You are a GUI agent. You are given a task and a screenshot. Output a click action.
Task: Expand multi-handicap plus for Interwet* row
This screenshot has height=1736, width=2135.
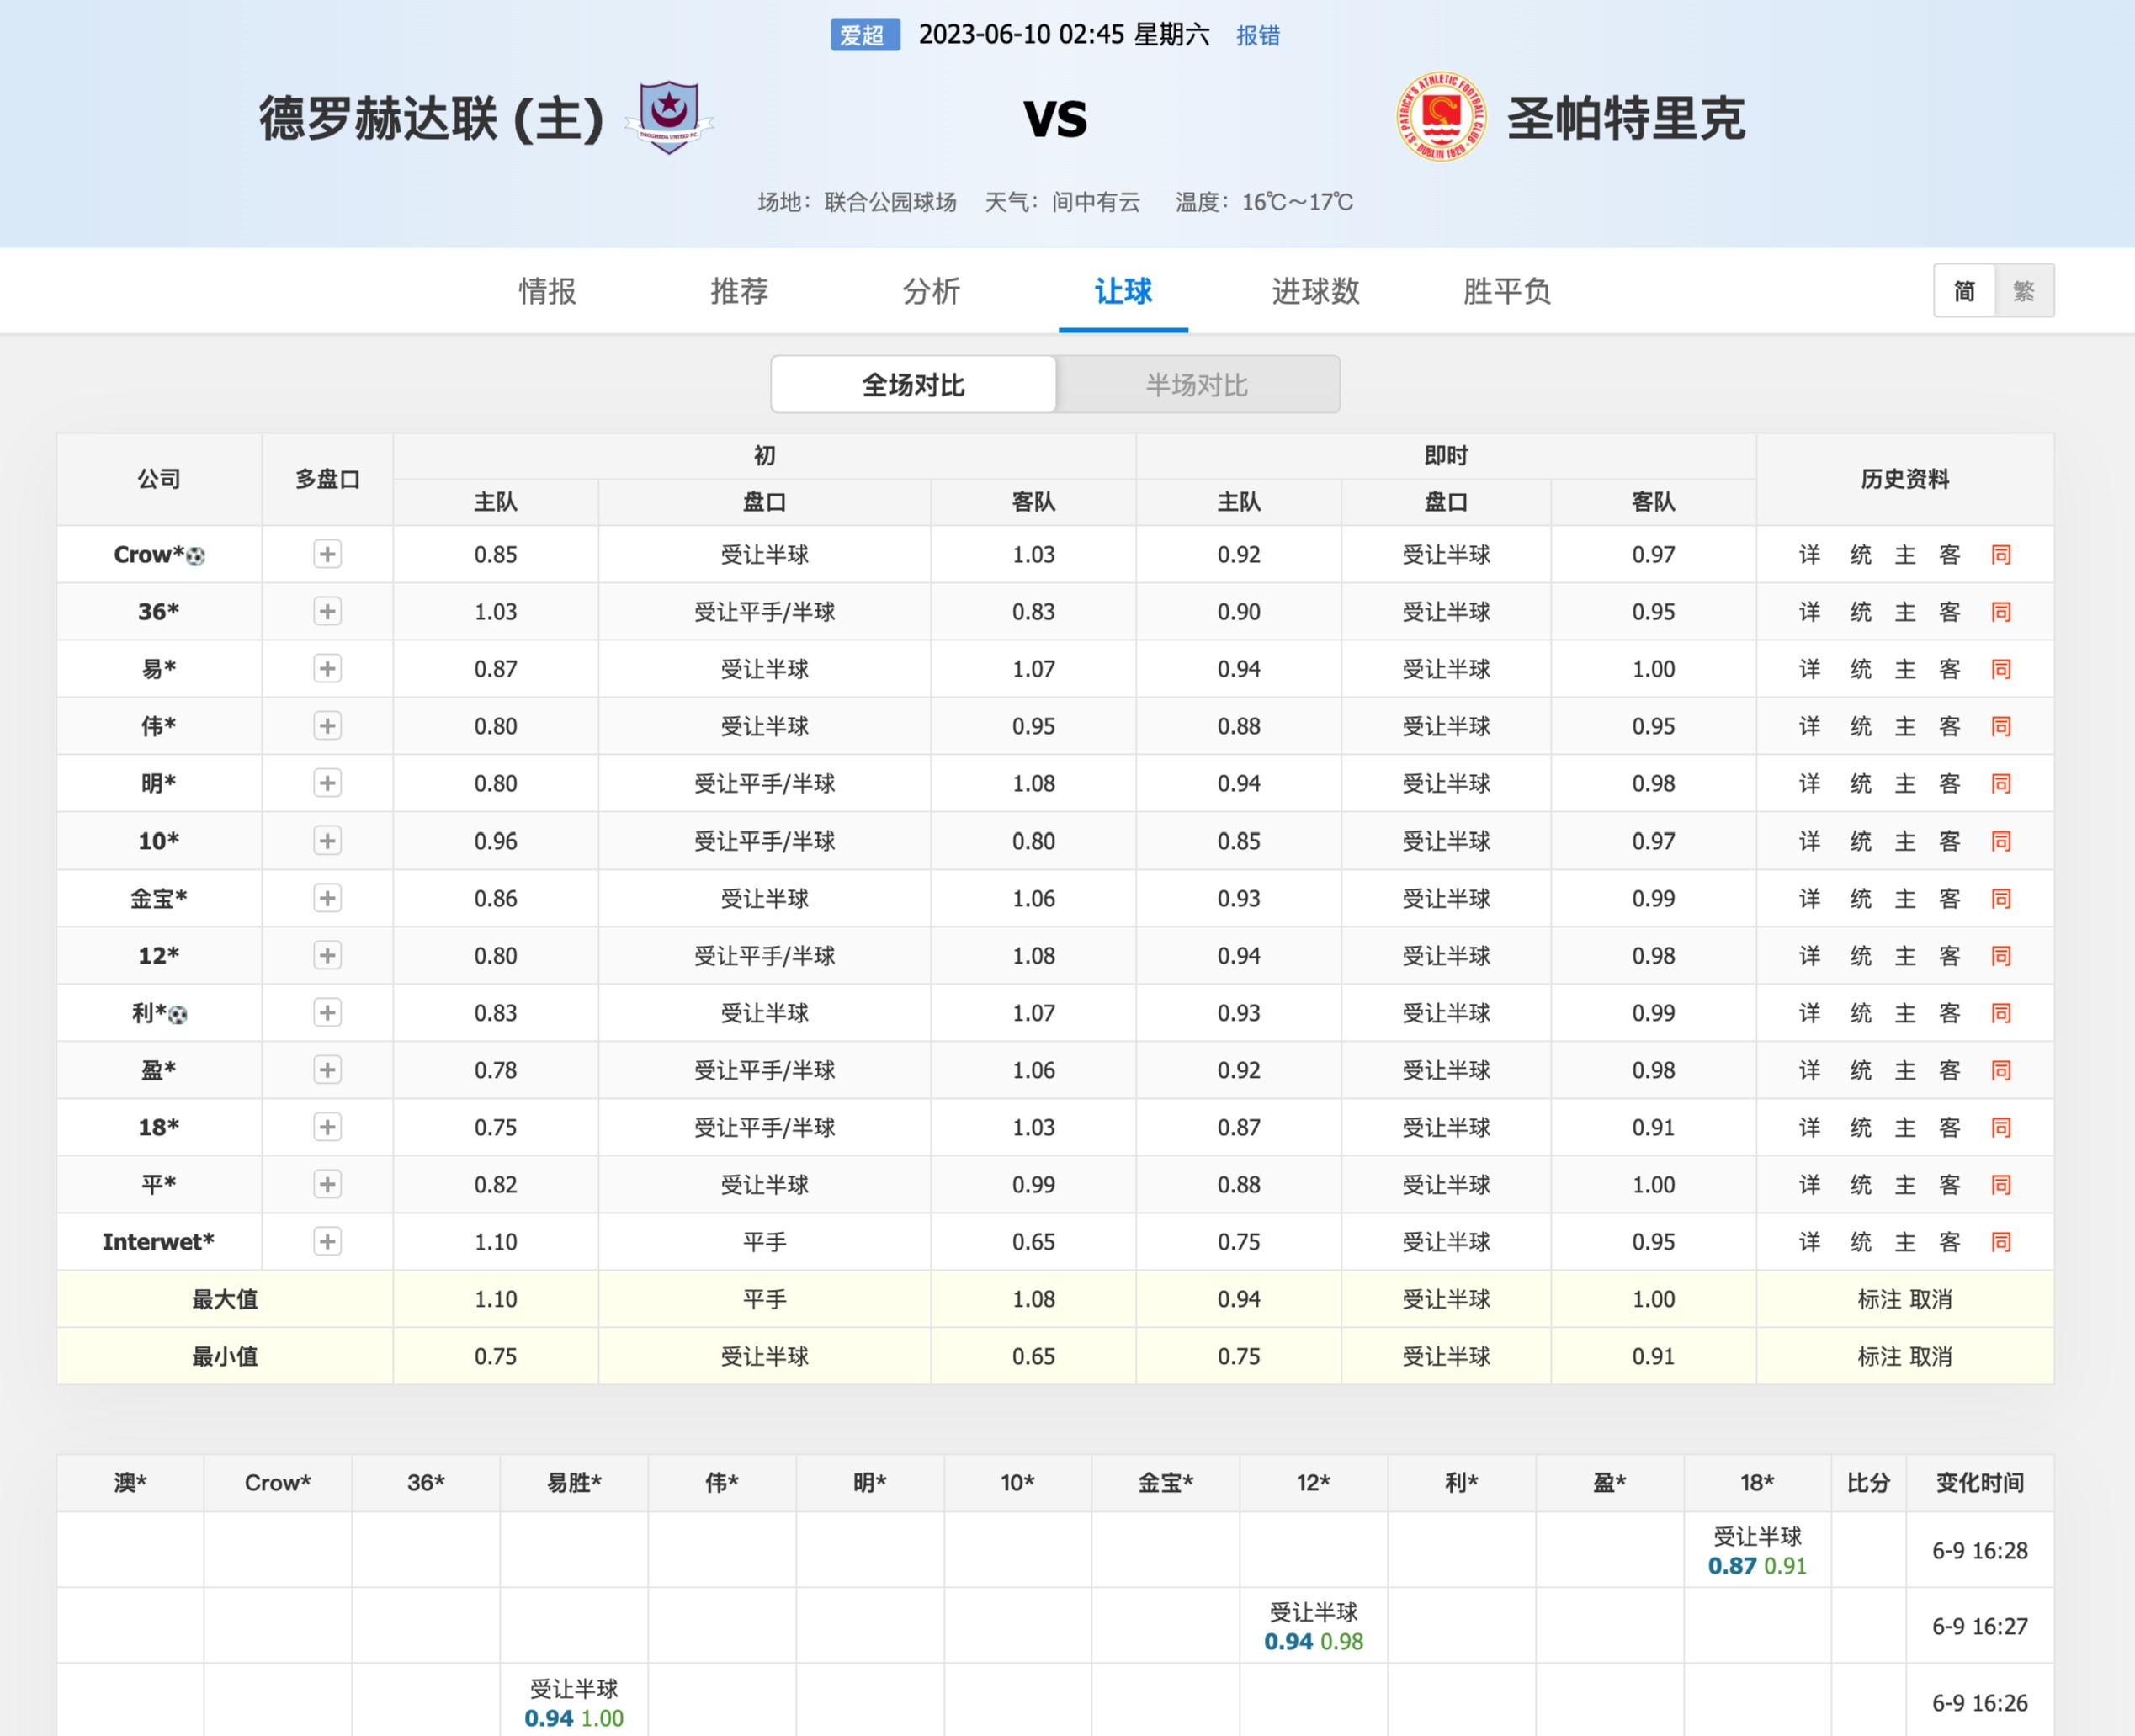pos(327,1242)
